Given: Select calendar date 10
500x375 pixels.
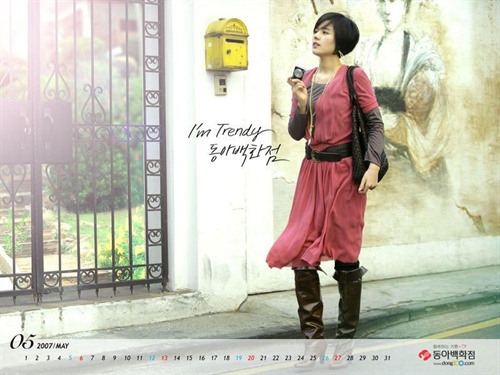Looking at the screenshot, I should click(x=127, y=358).
